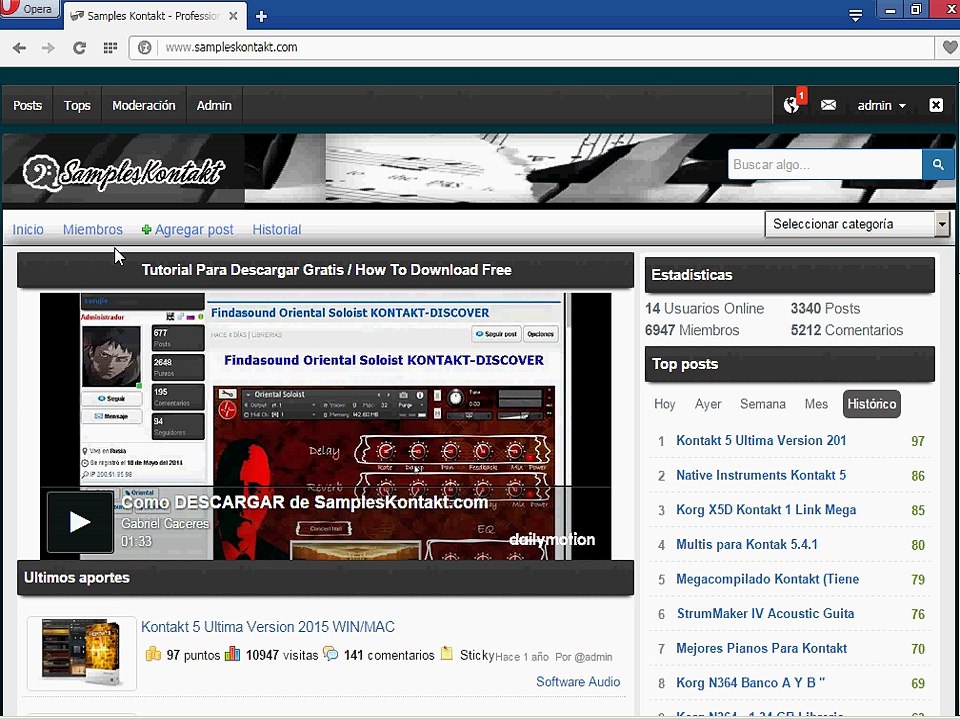
Task: Click Agregar post link
Action: (x=194, y=230)
